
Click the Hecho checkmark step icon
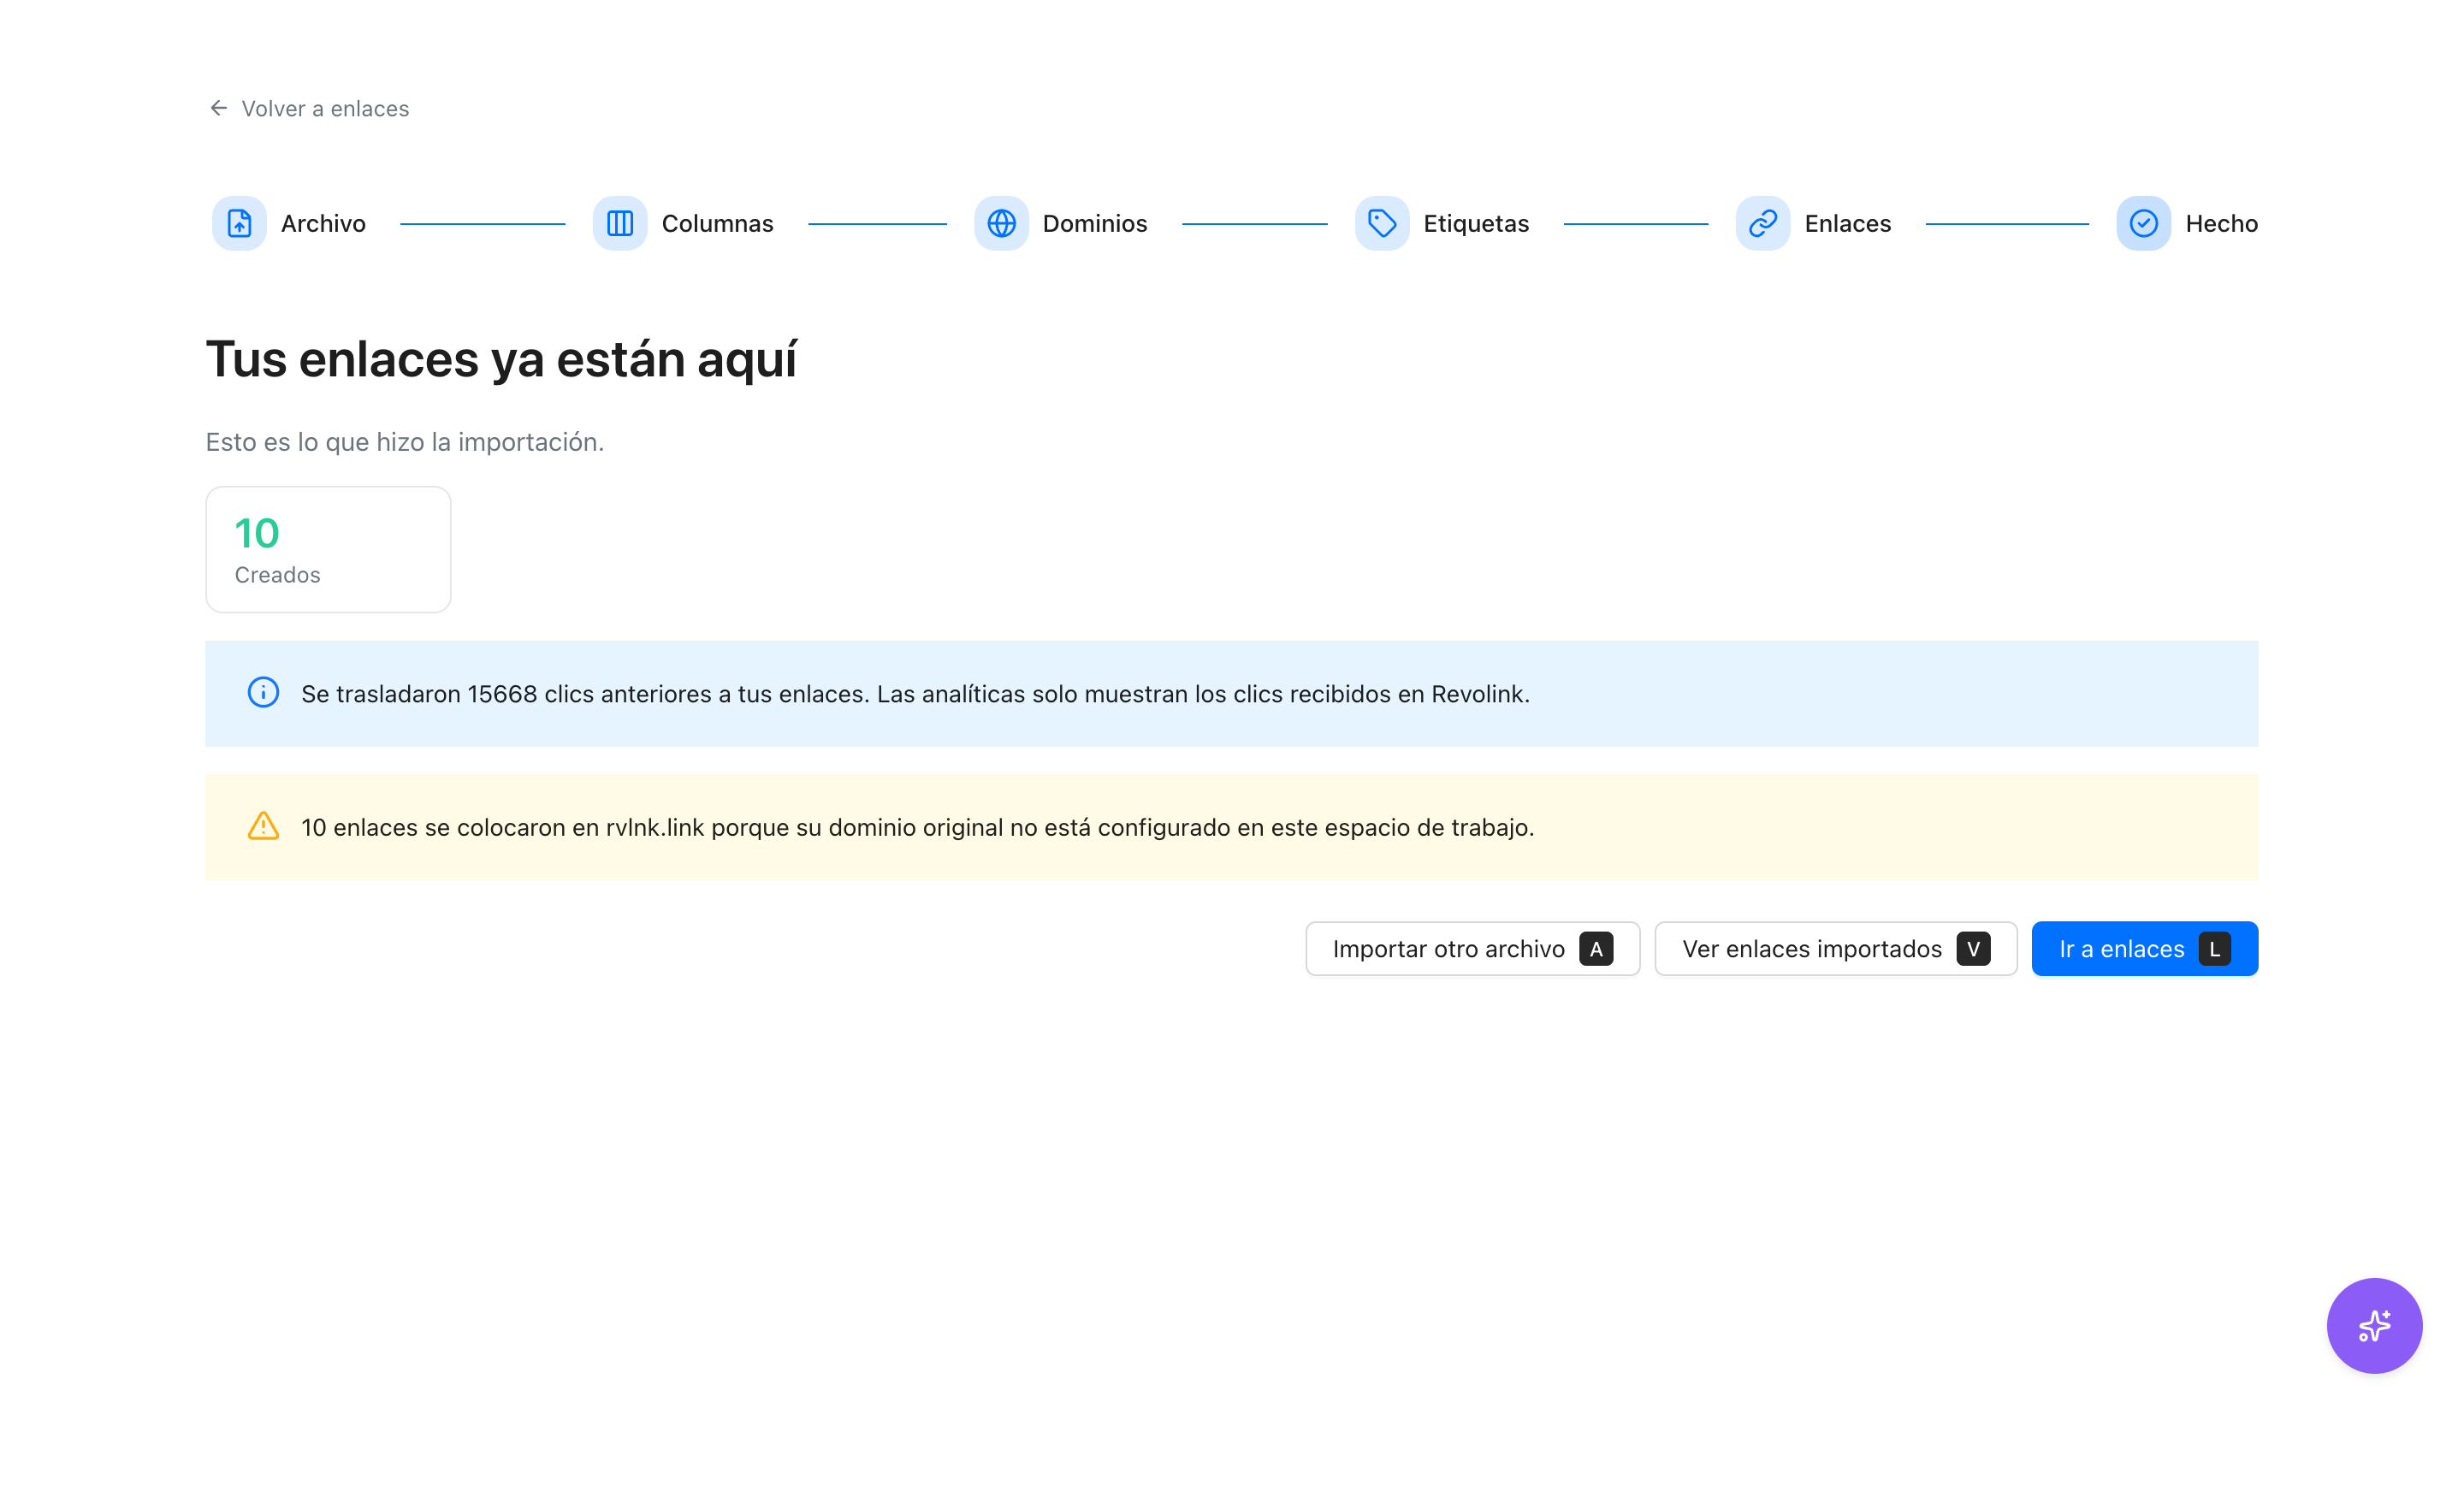2143,223
